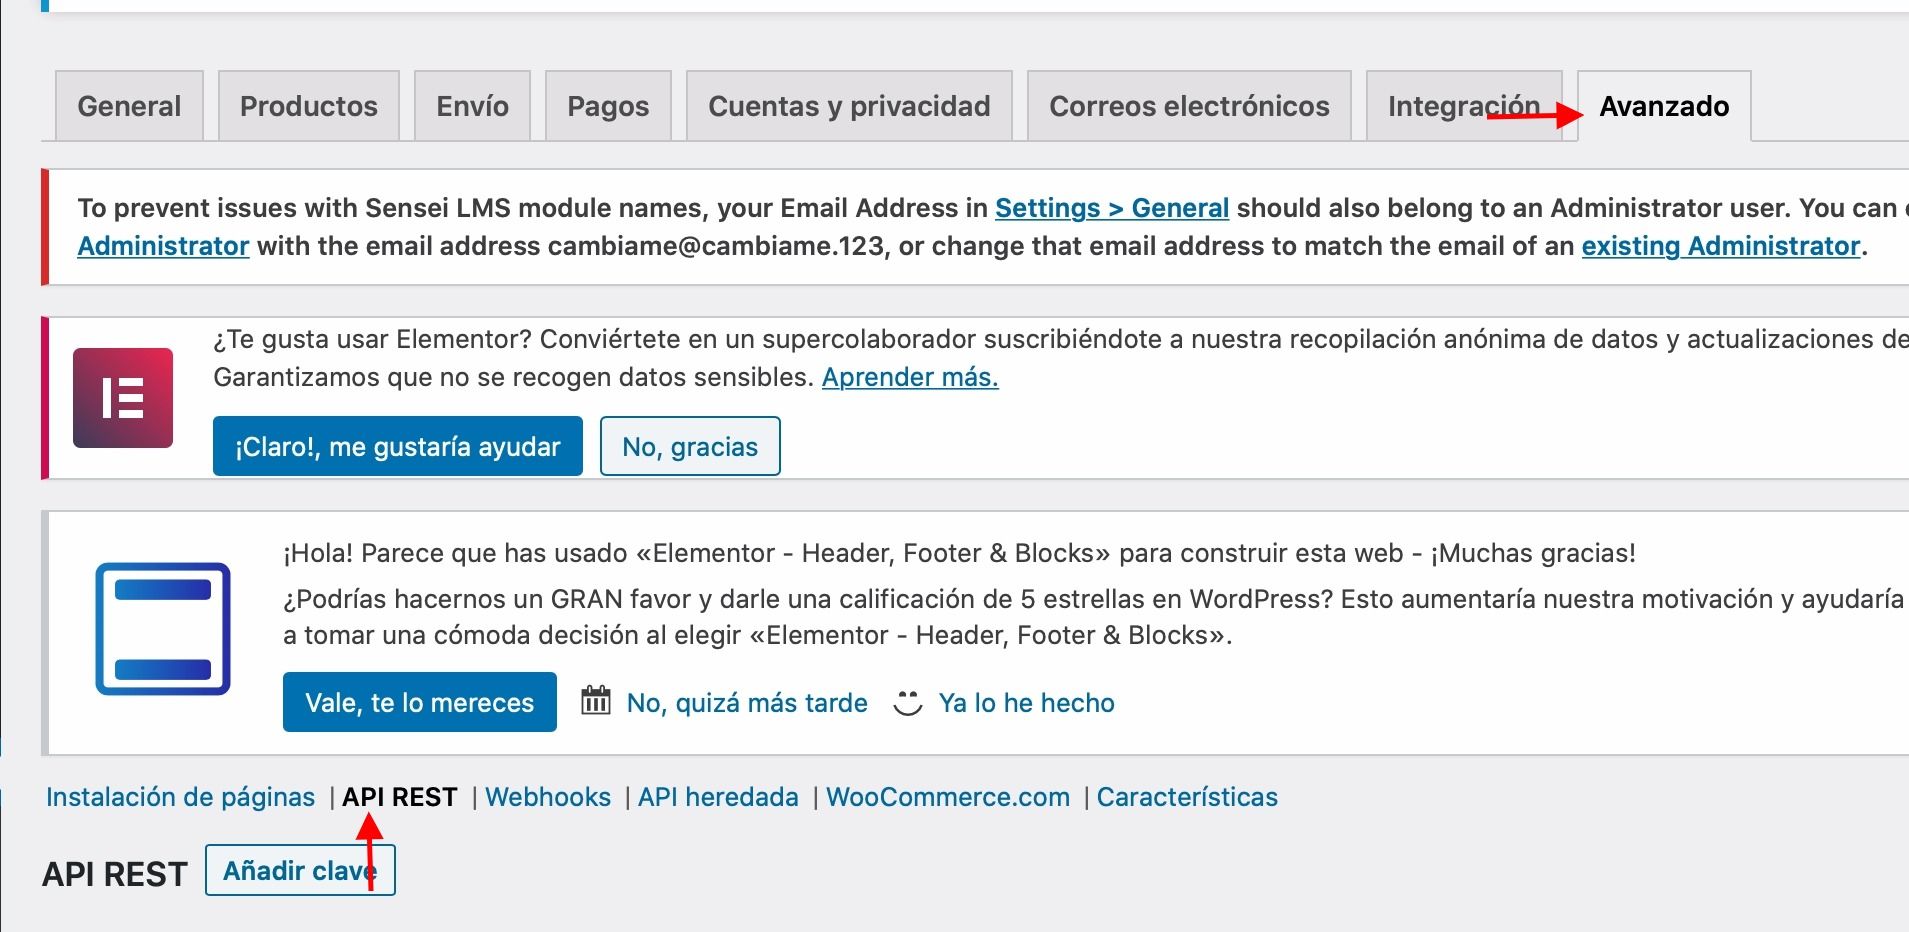Open the Características section
Image resolution: width=1909 pixels, height=932 pixels.
[x=1187, y=797]
